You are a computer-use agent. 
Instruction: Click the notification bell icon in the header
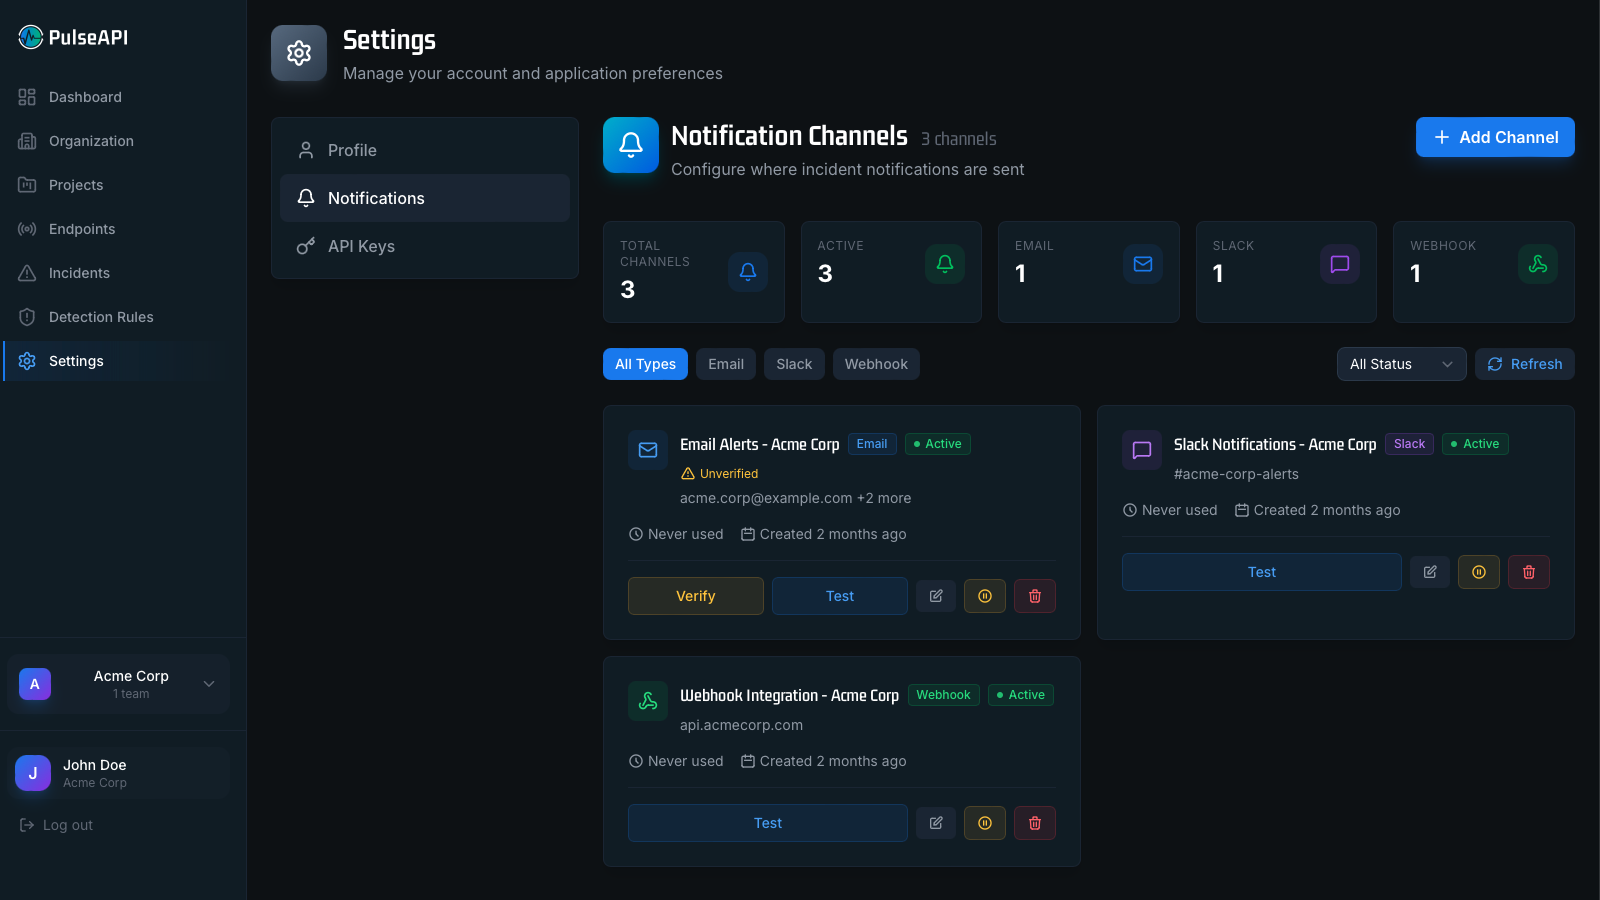click(630, 146)
